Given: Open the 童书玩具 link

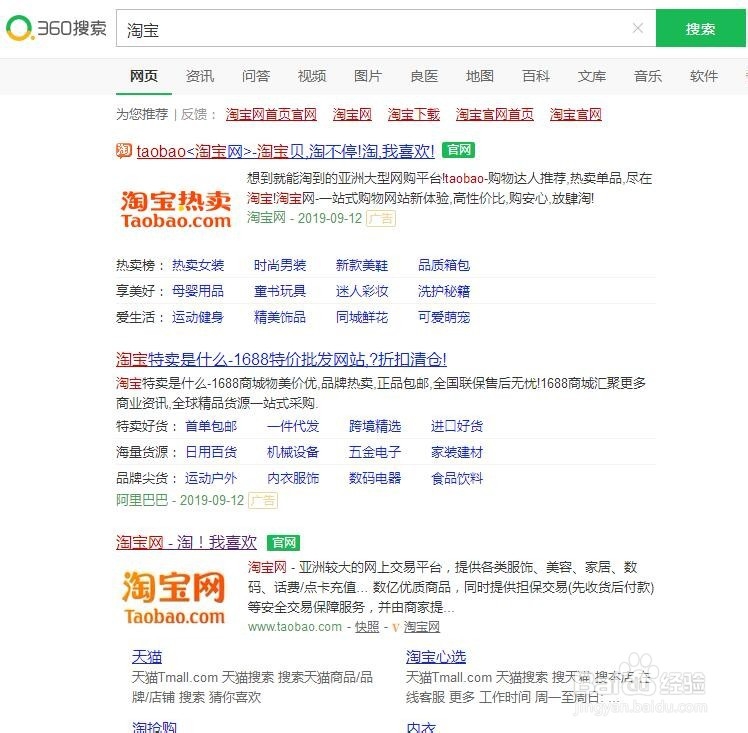Looking at the screenshot, I should [280, 291].
